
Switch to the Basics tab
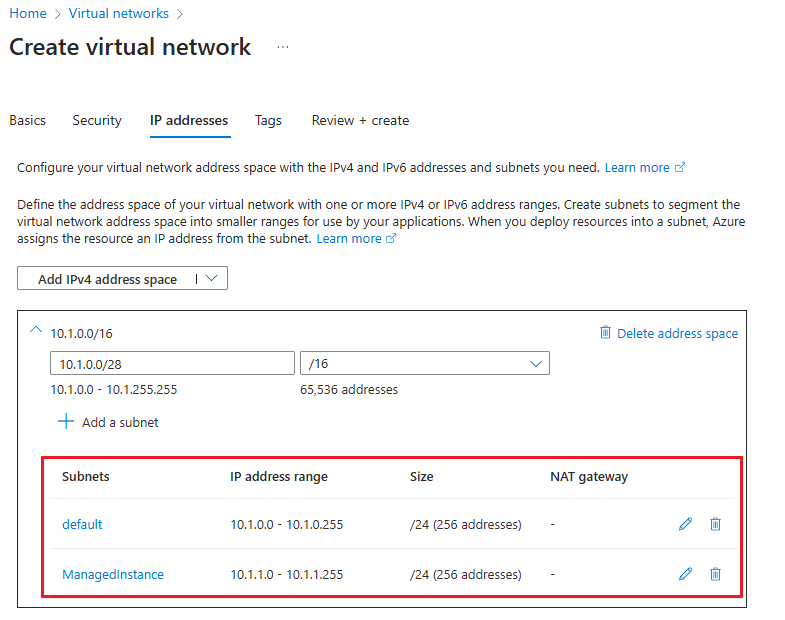click(28, 120)
